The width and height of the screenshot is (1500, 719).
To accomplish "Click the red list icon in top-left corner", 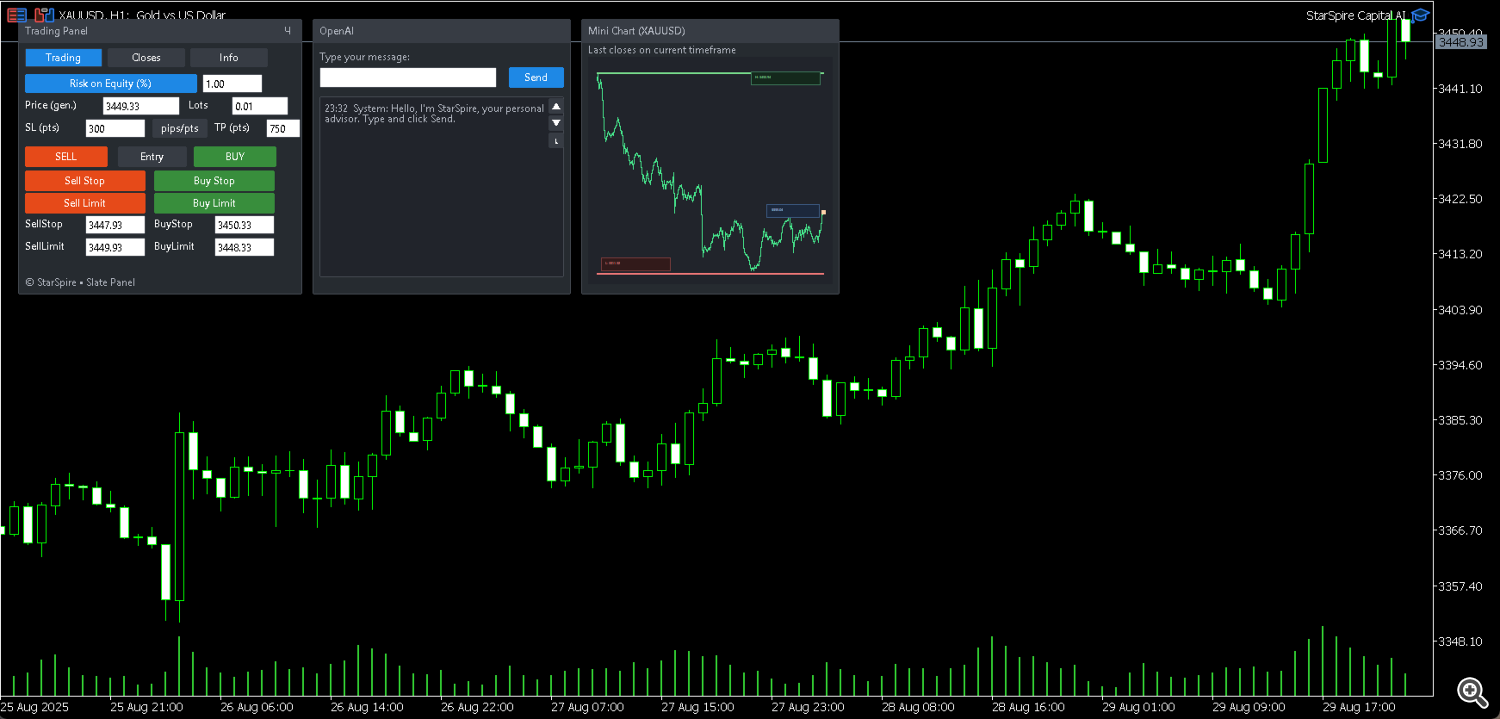I will [16, 15].
